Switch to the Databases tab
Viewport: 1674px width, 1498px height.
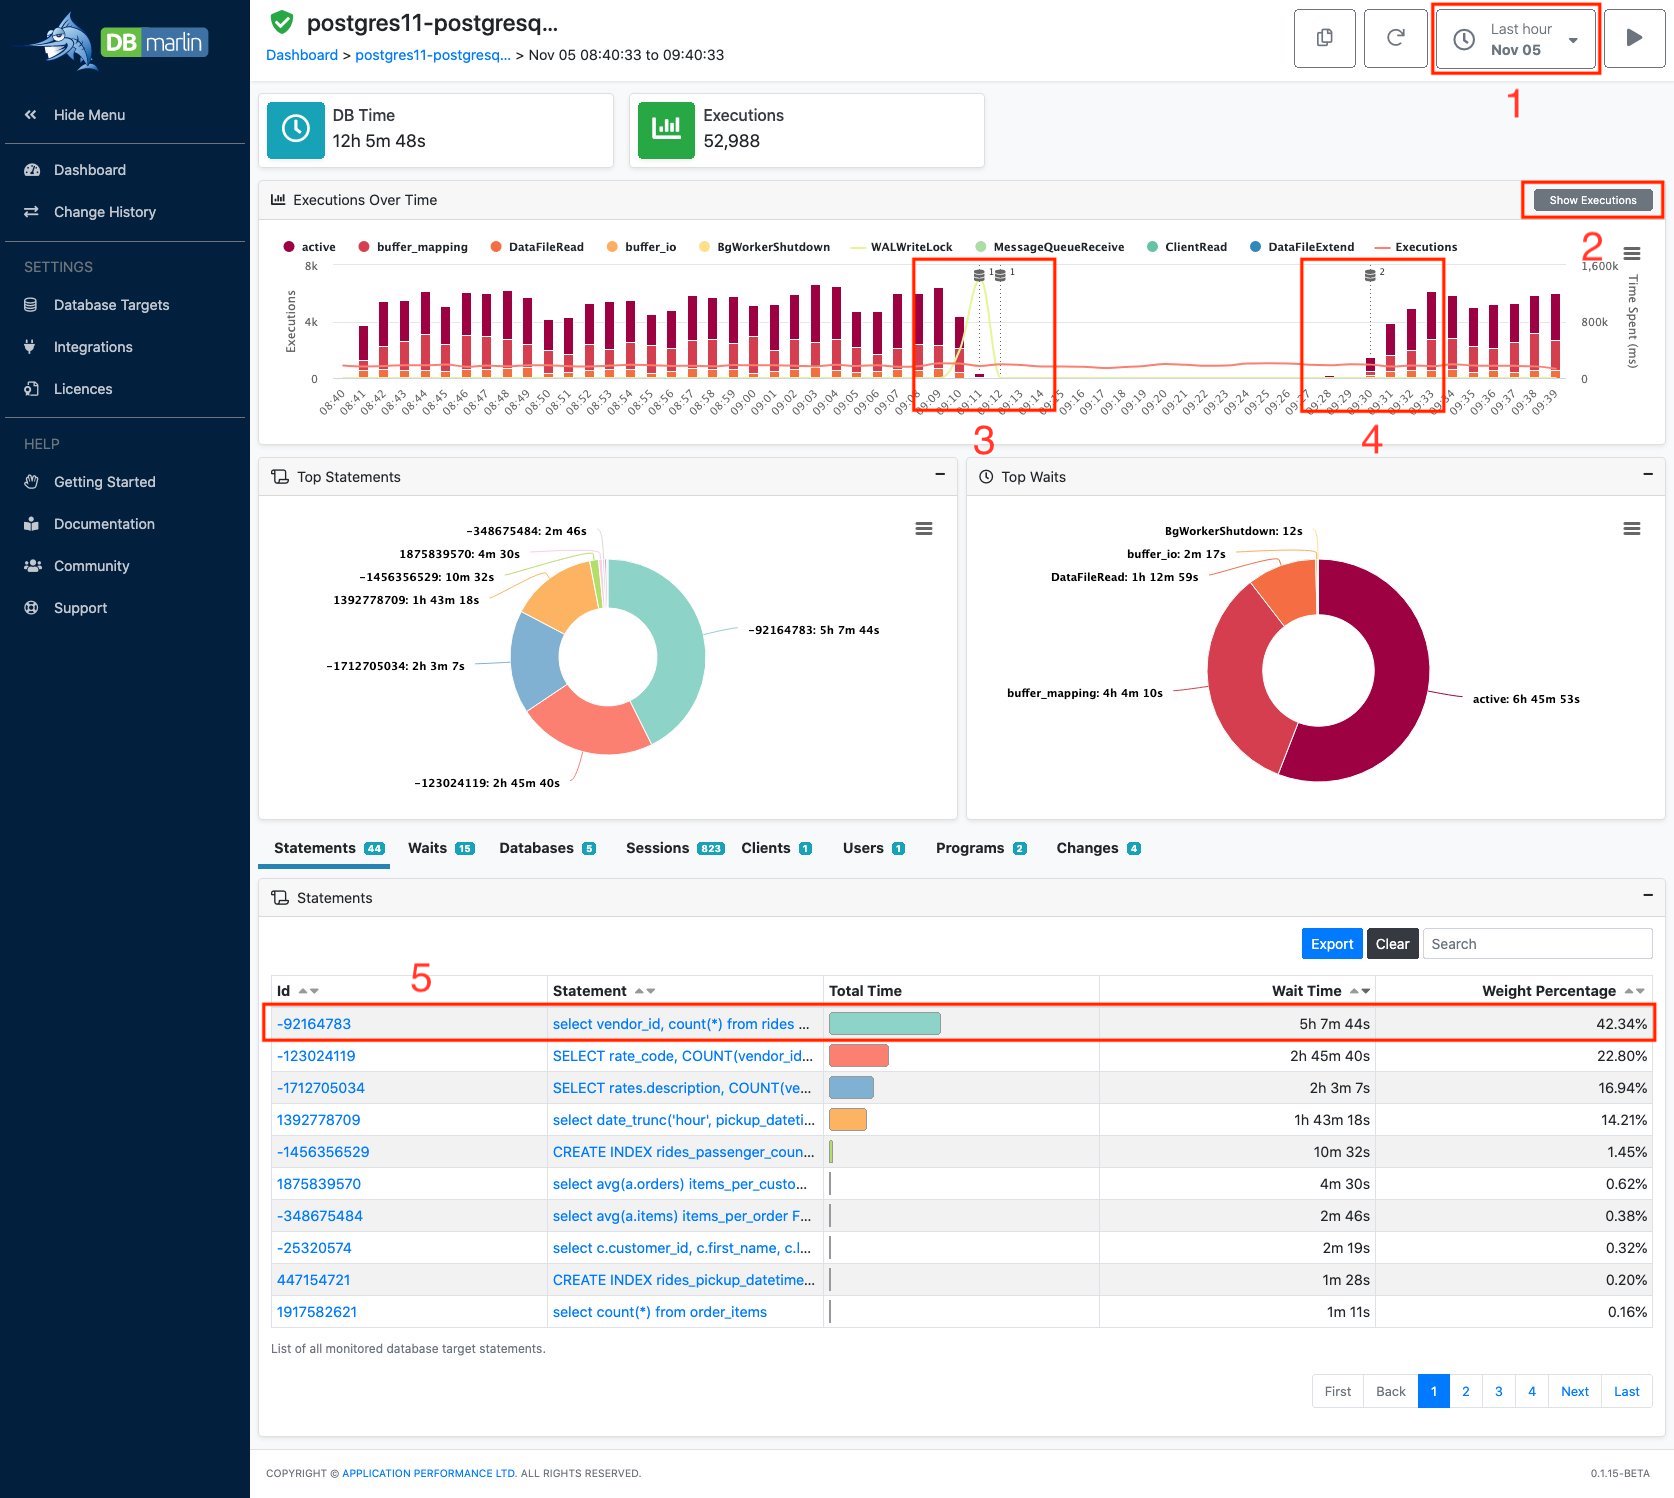click(548, 848)
